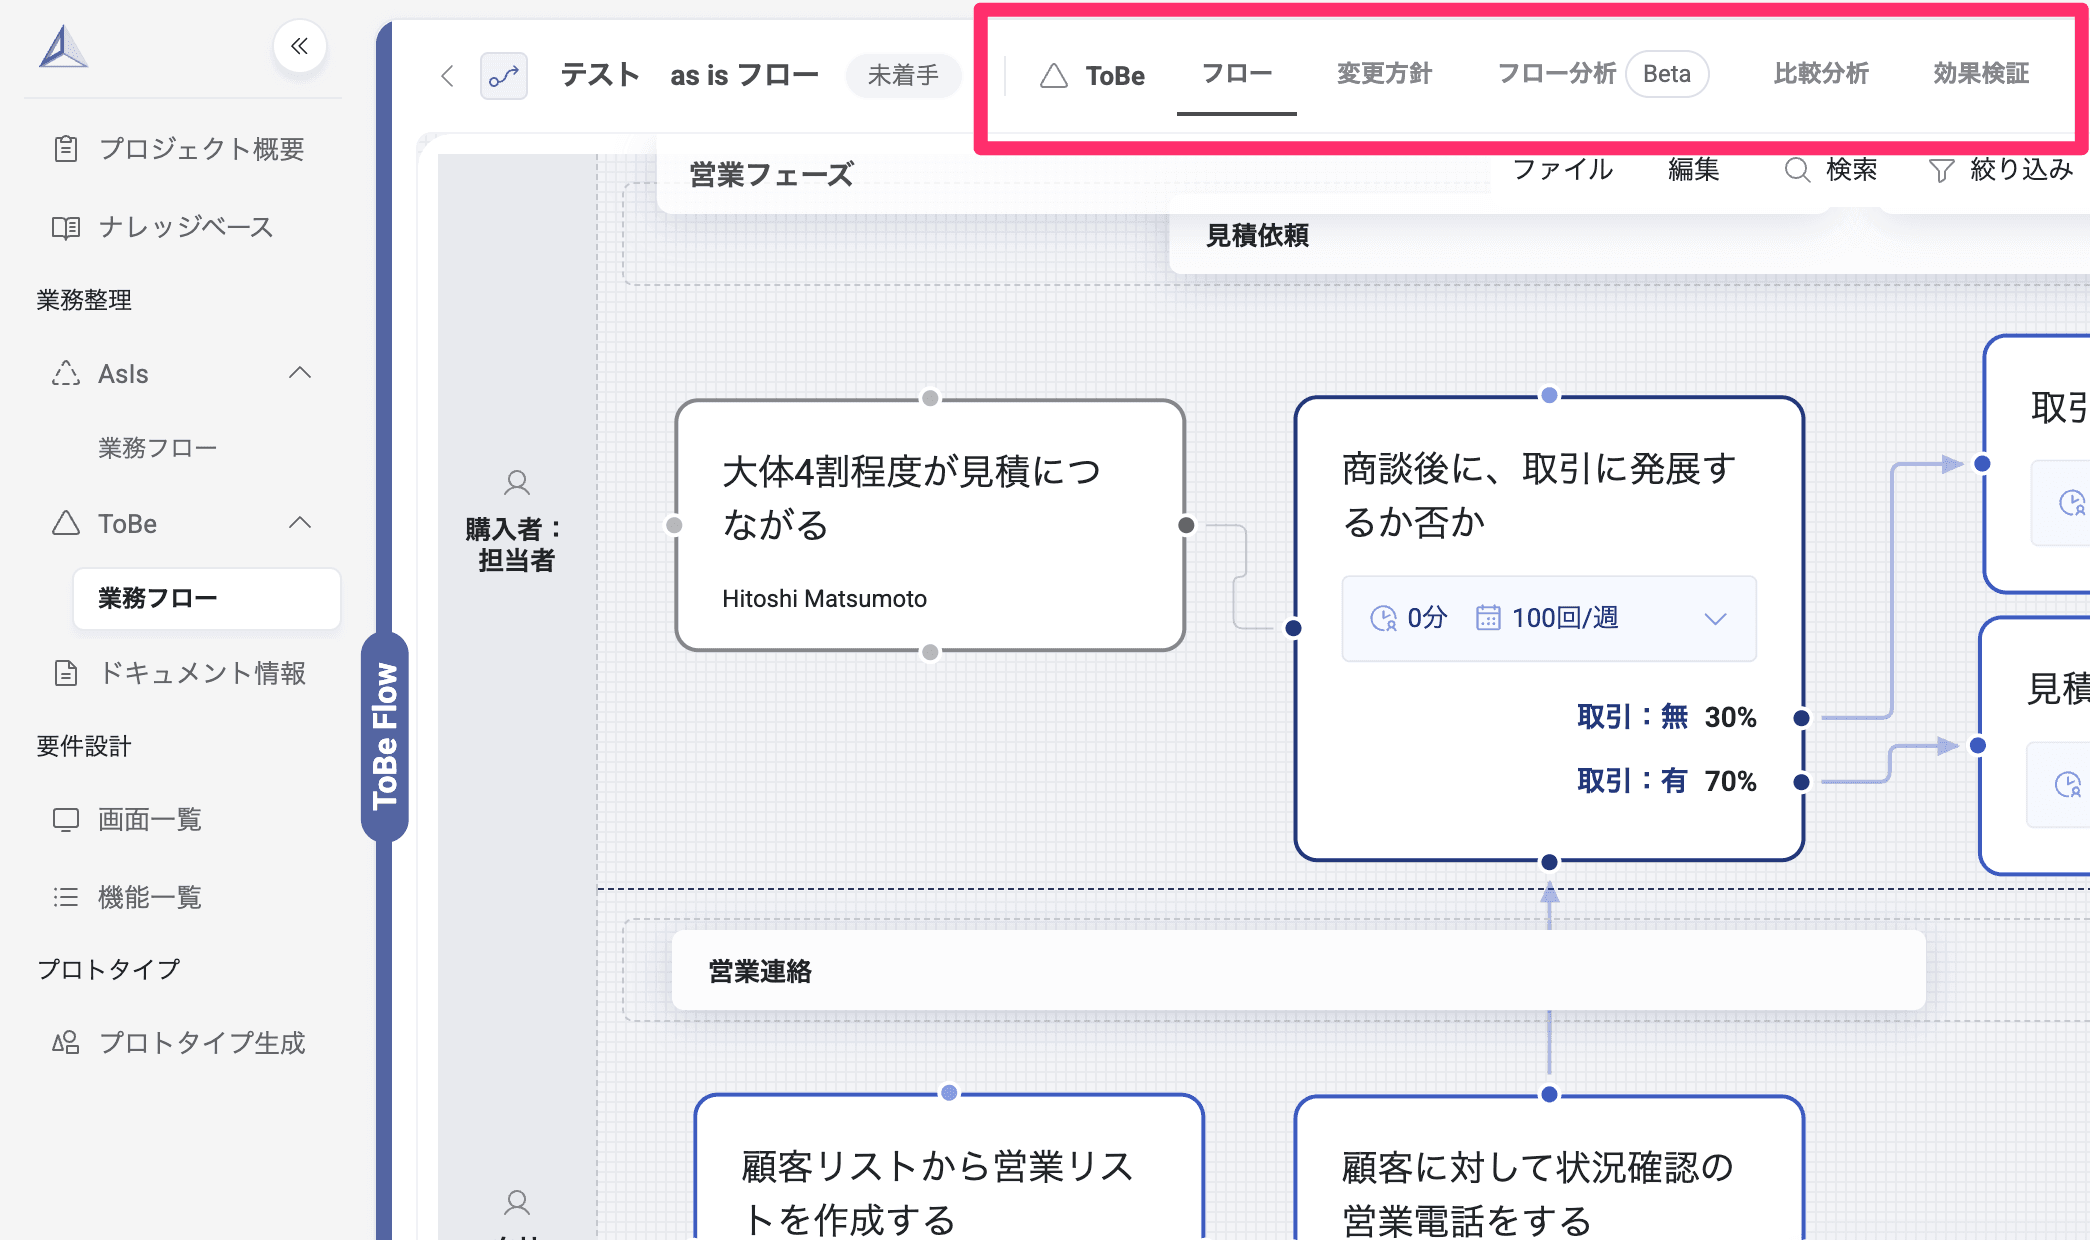Open the 比較分析 tab

pos(1821,74)
